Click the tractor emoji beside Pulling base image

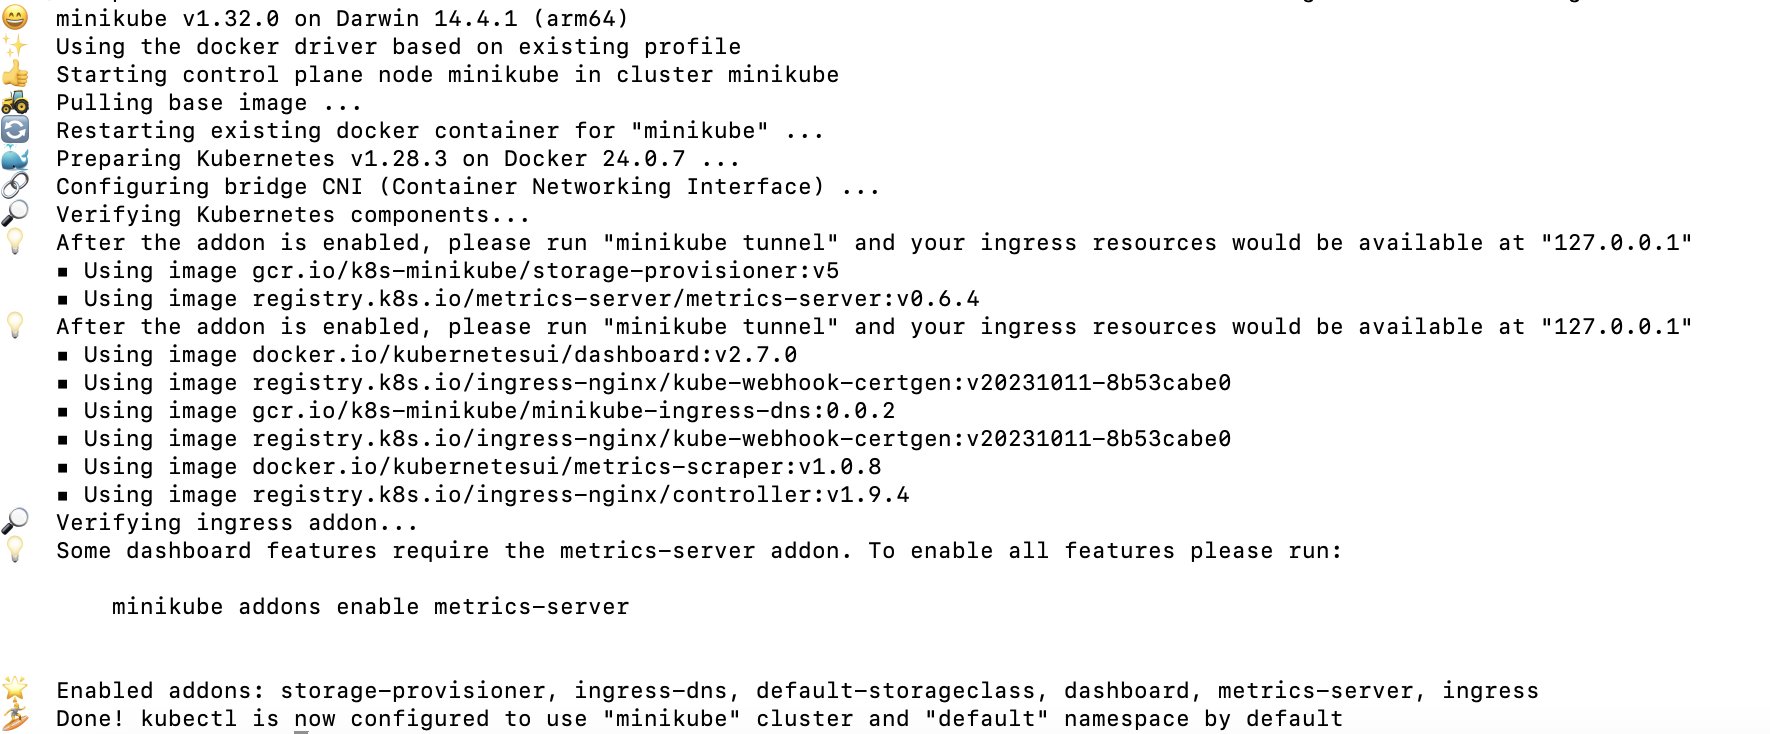coord(15,102)
